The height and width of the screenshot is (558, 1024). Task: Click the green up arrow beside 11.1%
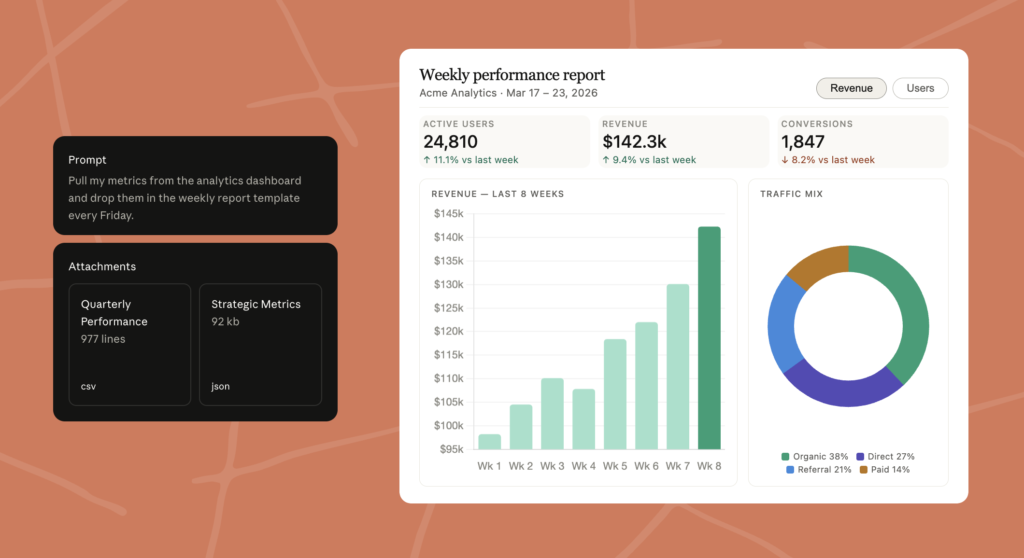426,159
